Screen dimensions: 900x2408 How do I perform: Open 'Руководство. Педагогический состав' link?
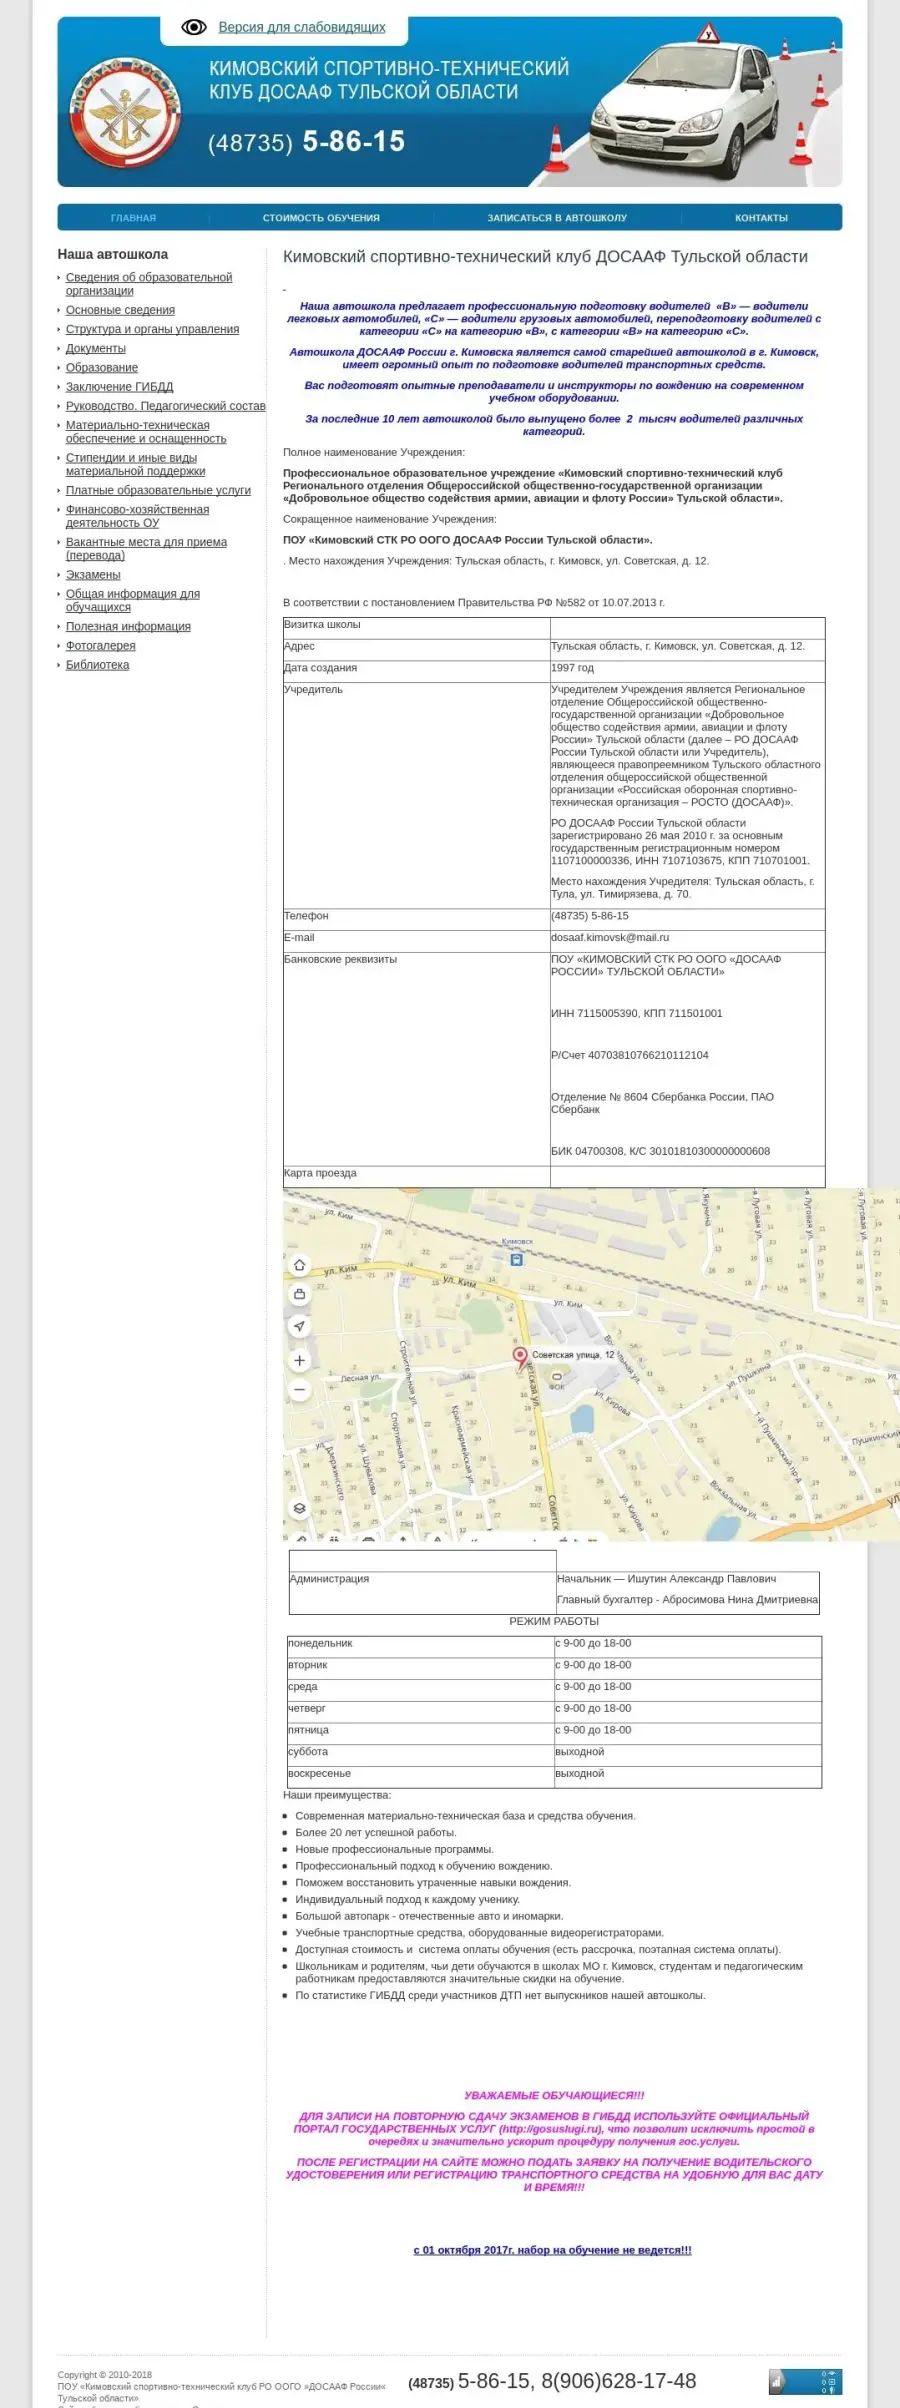coord(166,406)
